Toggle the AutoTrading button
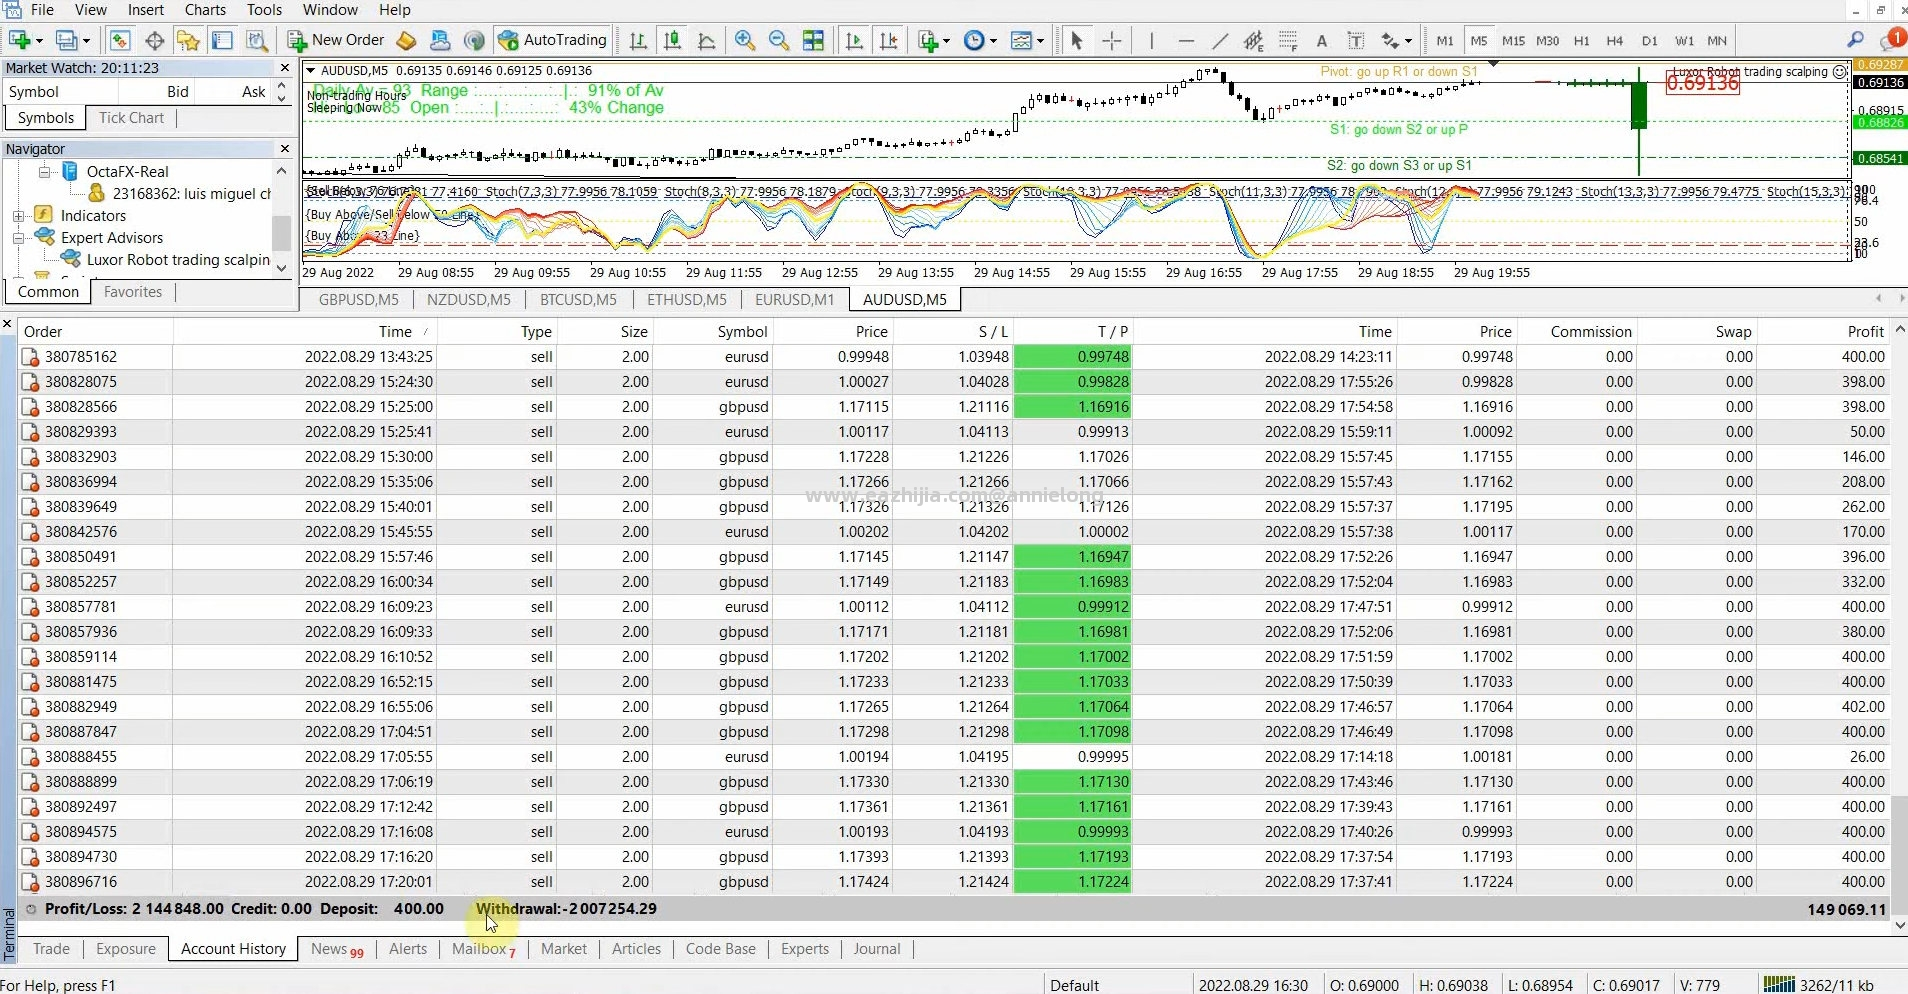 pos(553,40)
